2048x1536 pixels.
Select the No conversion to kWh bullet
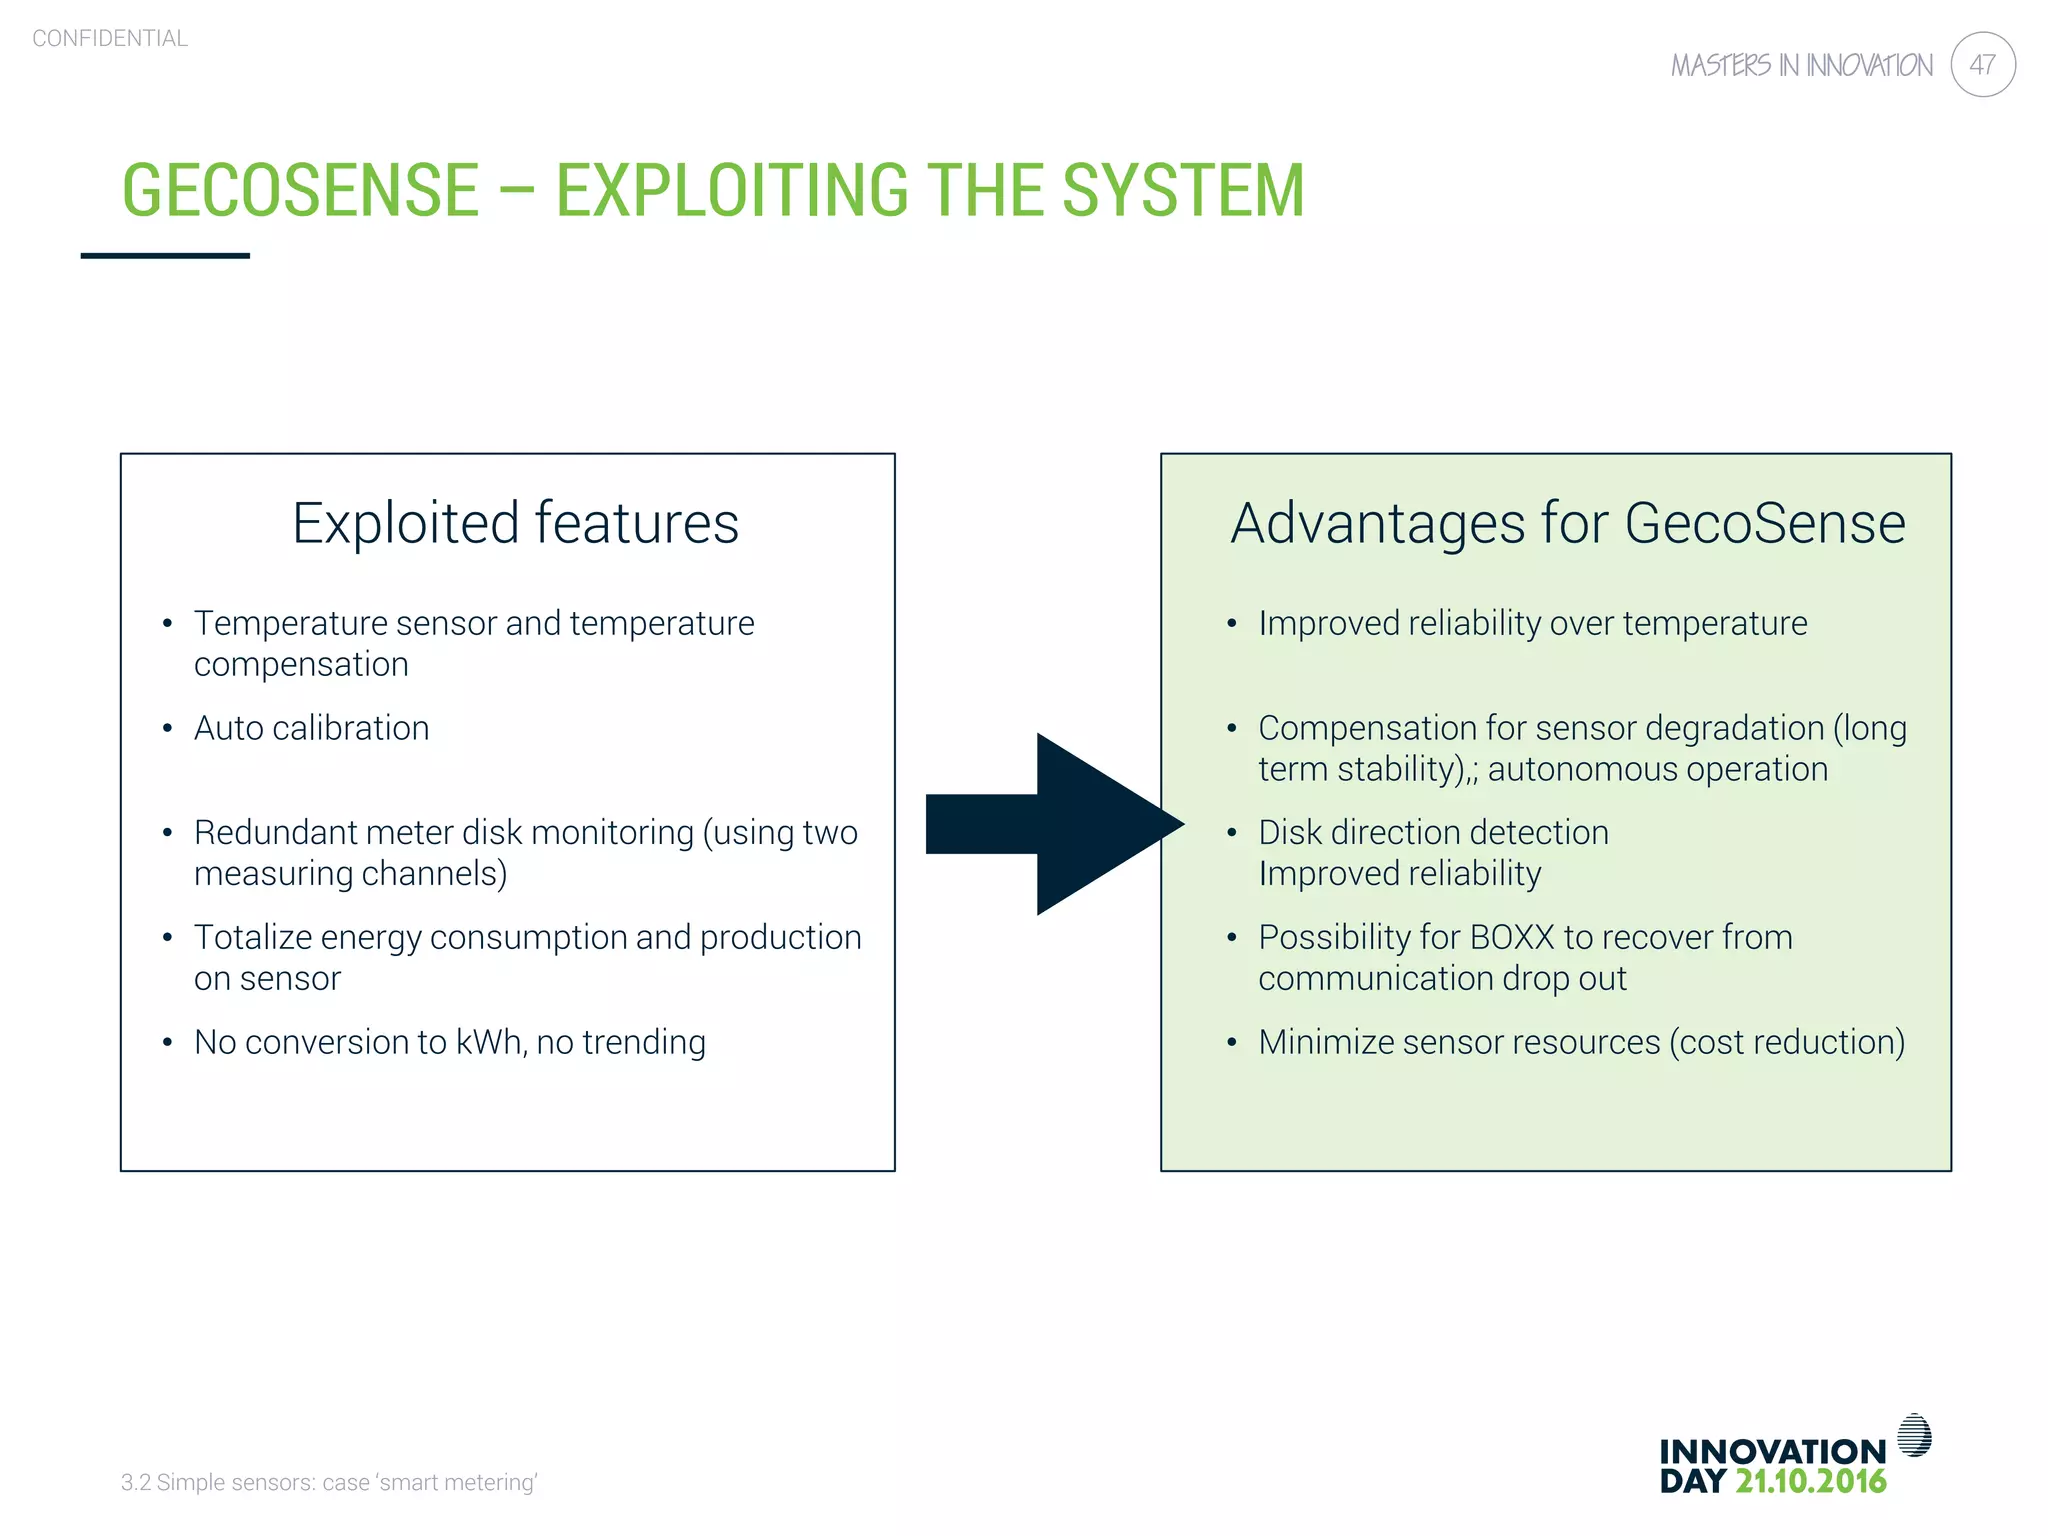(x=449, y=1042)
